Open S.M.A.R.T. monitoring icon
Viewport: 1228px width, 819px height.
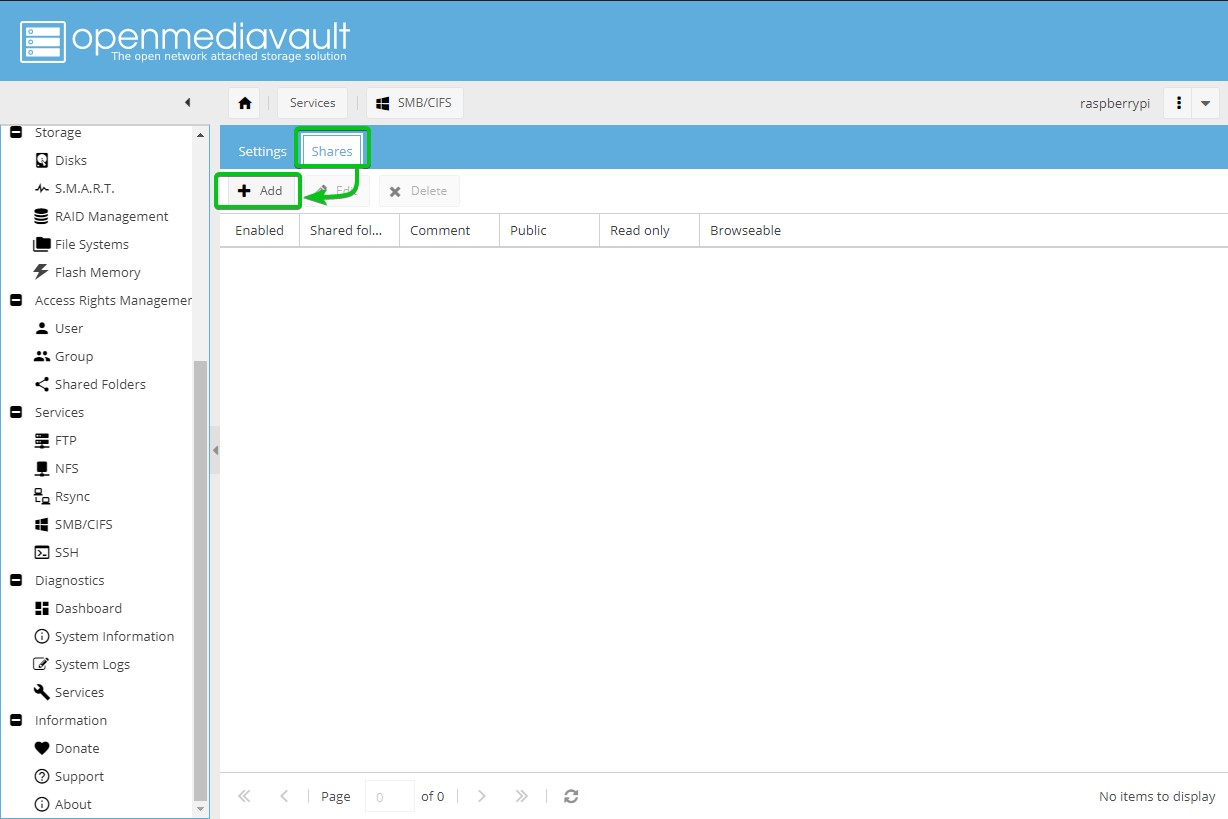pos(42,188)
